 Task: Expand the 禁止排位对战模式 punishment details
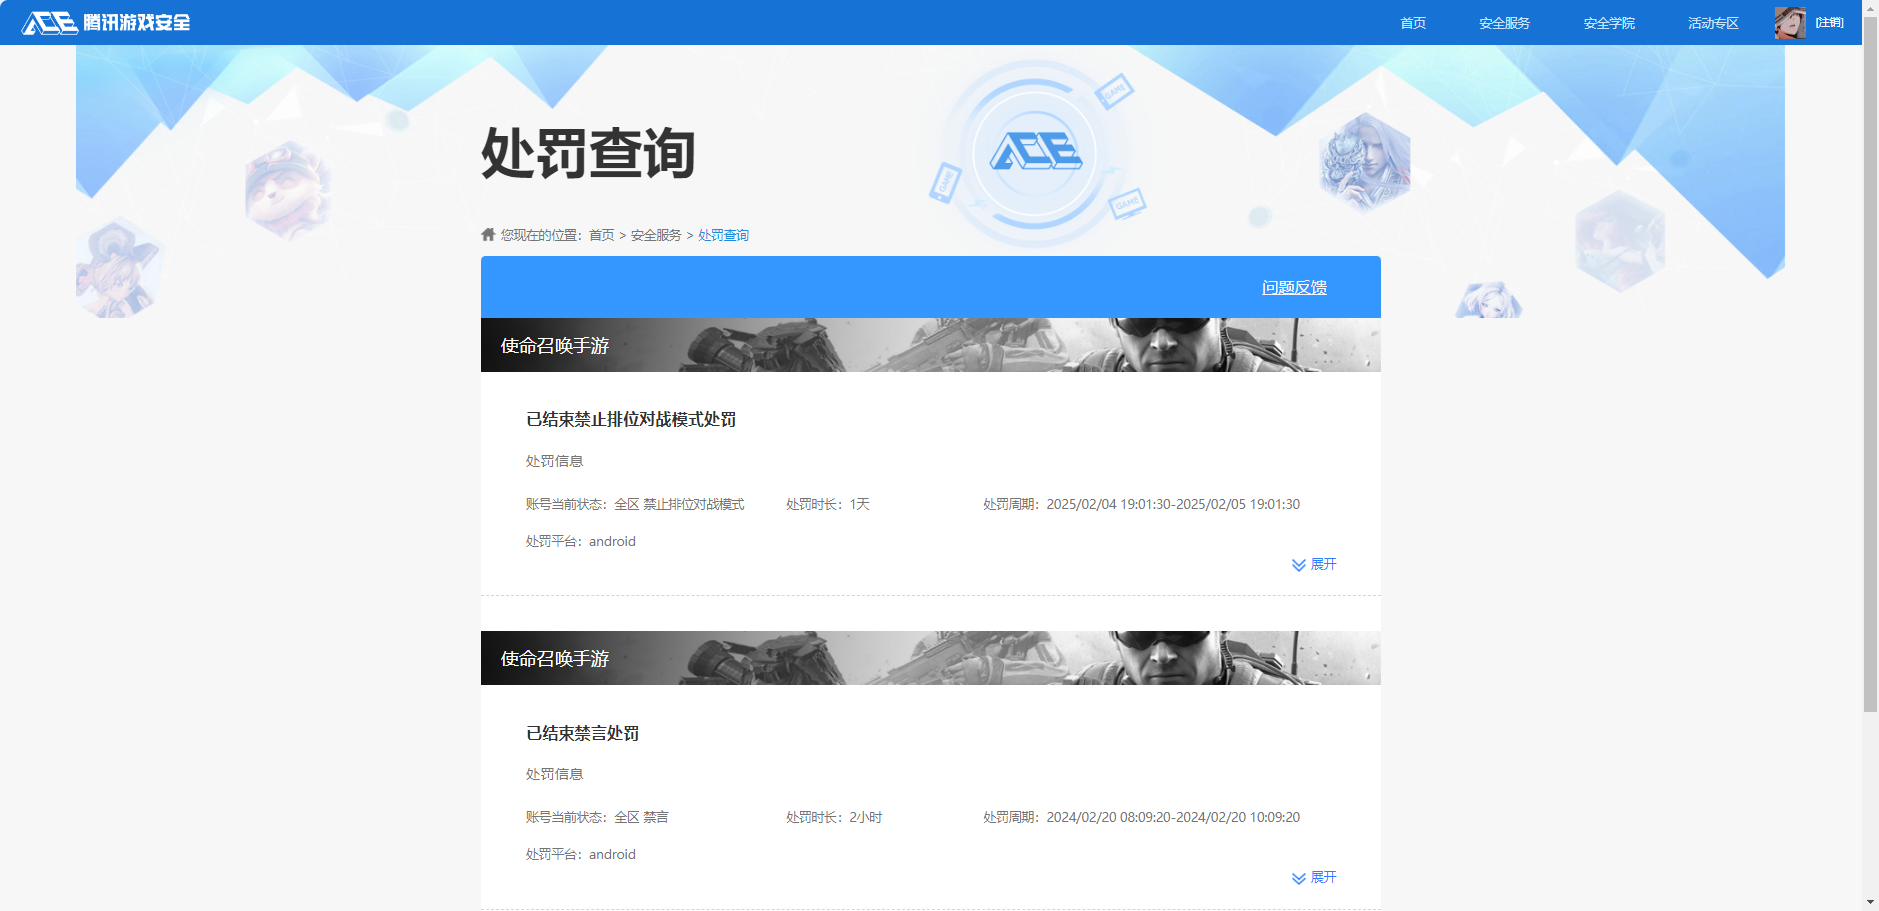[x=1314, y=564]
